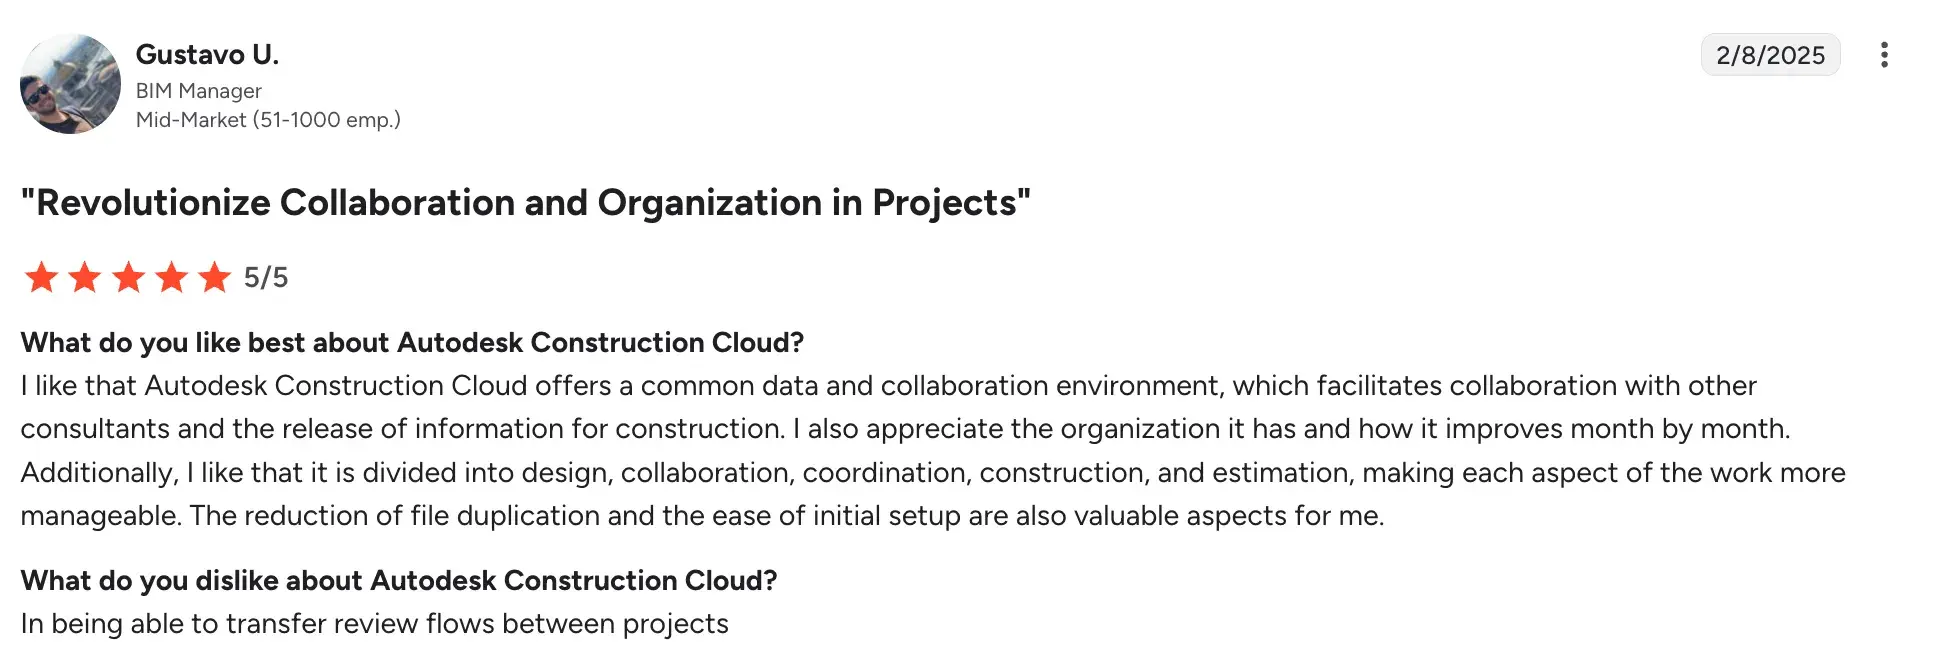Image resolution: width=1936 pixels, height=670 pixels.
Task: Click the dislike answer about review flows
Action: (x=374, y=624)
